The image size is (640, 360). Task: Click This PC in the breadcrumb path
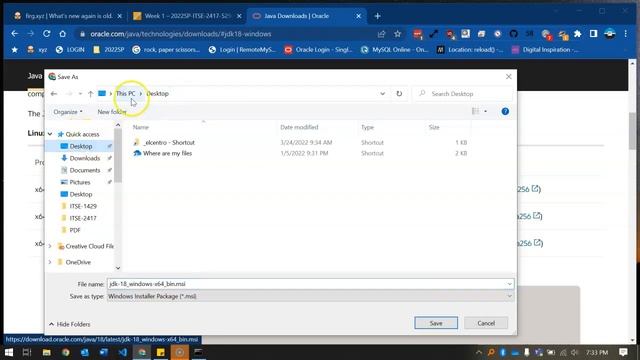[125, 93]
